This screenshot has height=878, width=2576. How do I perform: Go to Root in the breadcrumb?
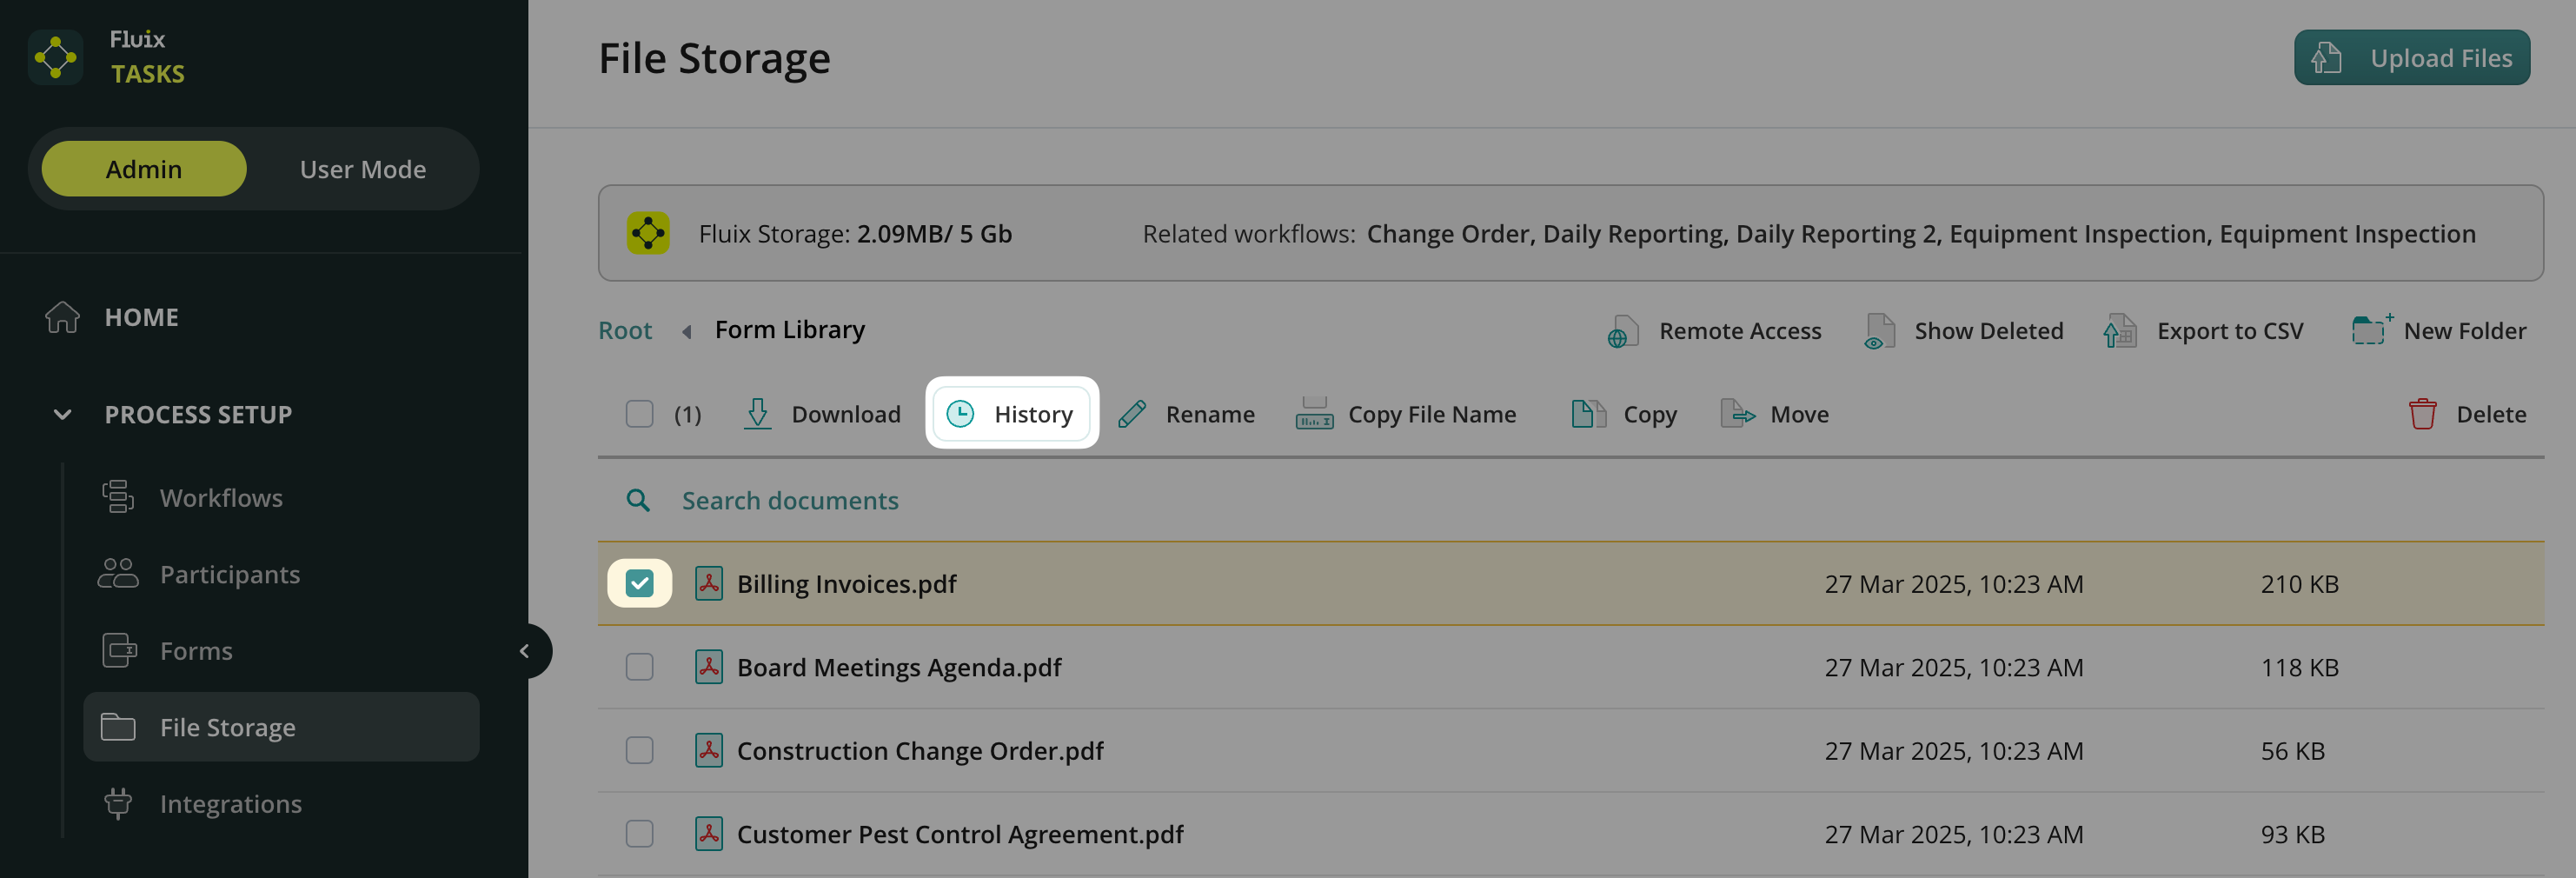[x=625, y=330]
